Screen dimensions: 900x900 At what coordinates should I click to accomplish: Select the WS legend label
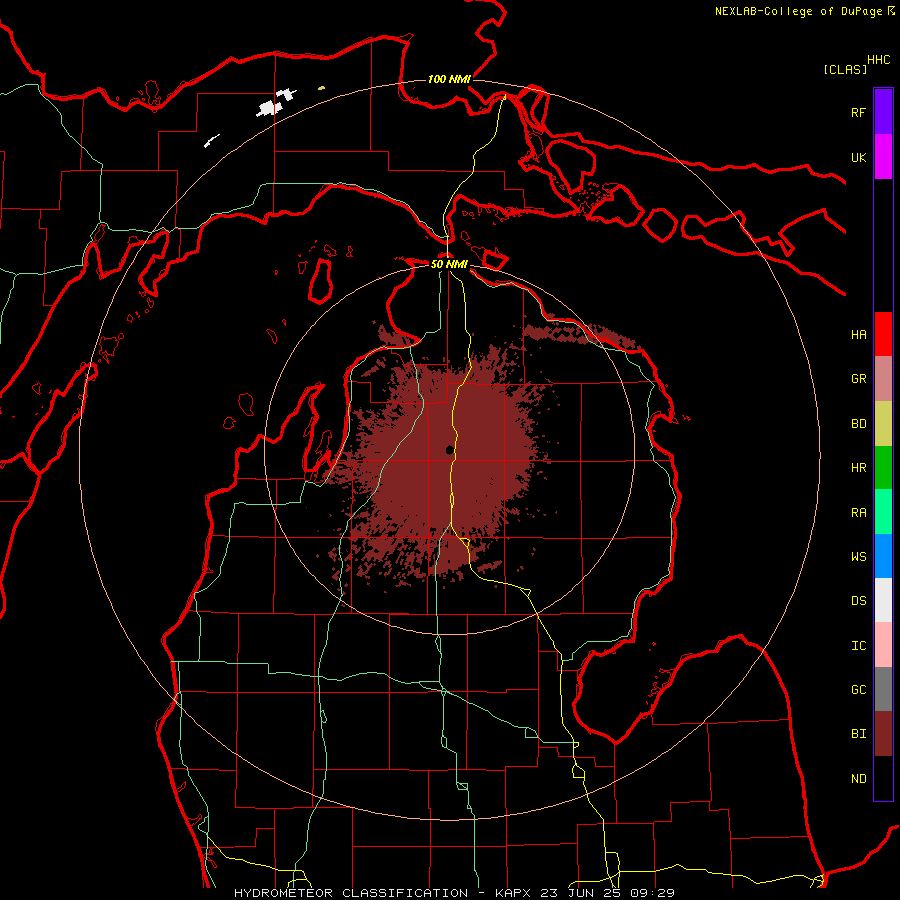(x=858, y=557)
